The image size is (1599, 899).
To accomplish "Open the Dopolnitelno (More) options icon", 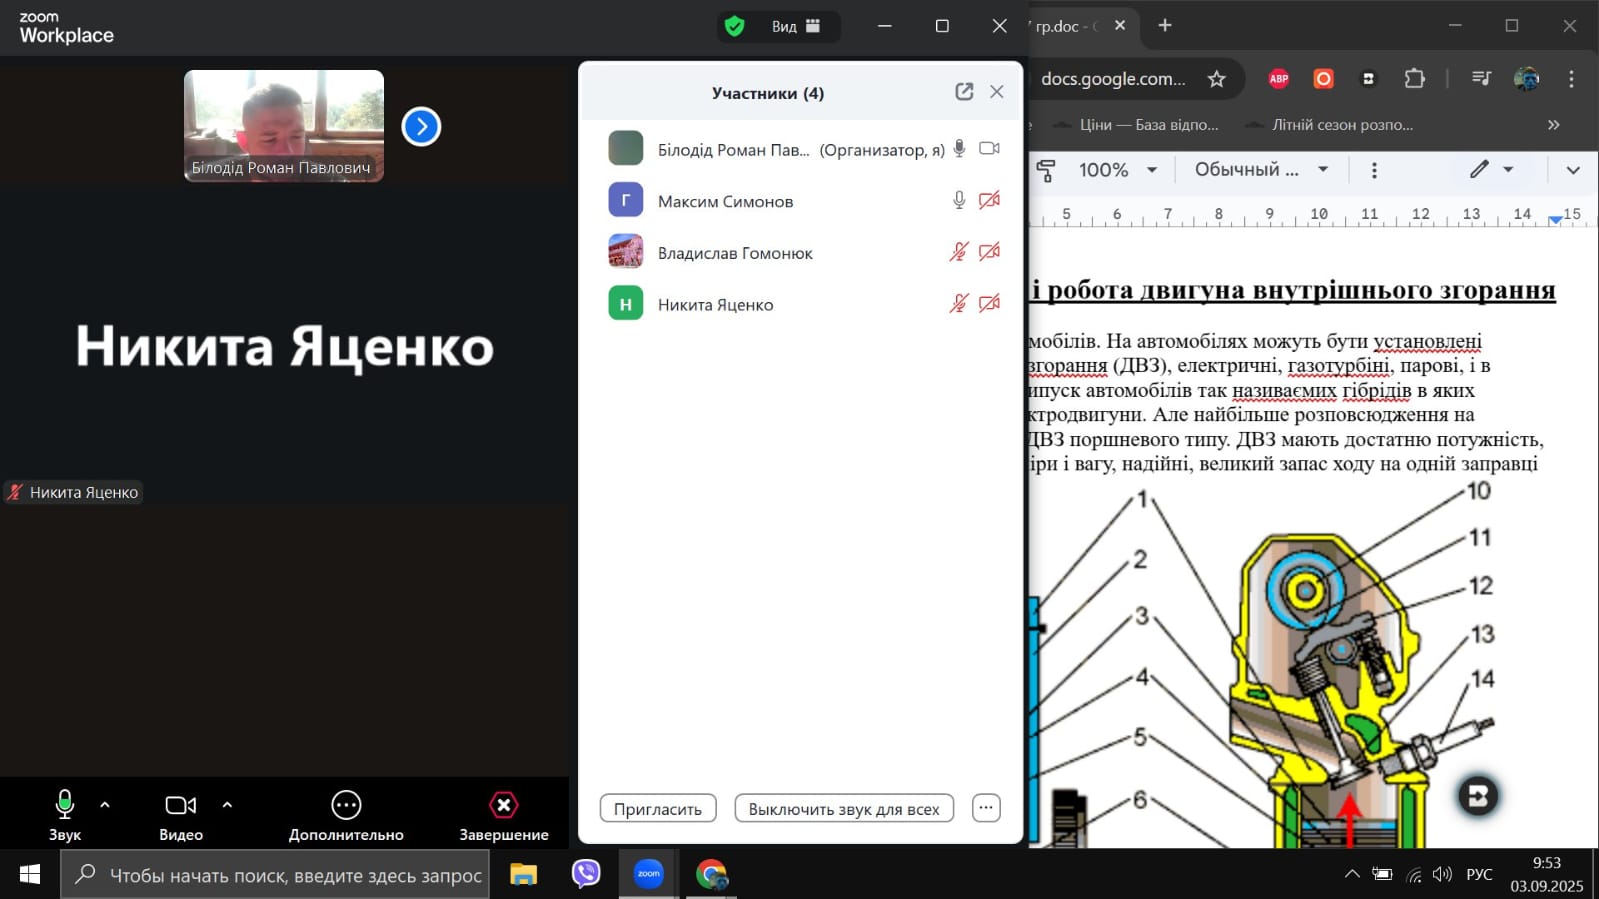I will click(346, 805).
